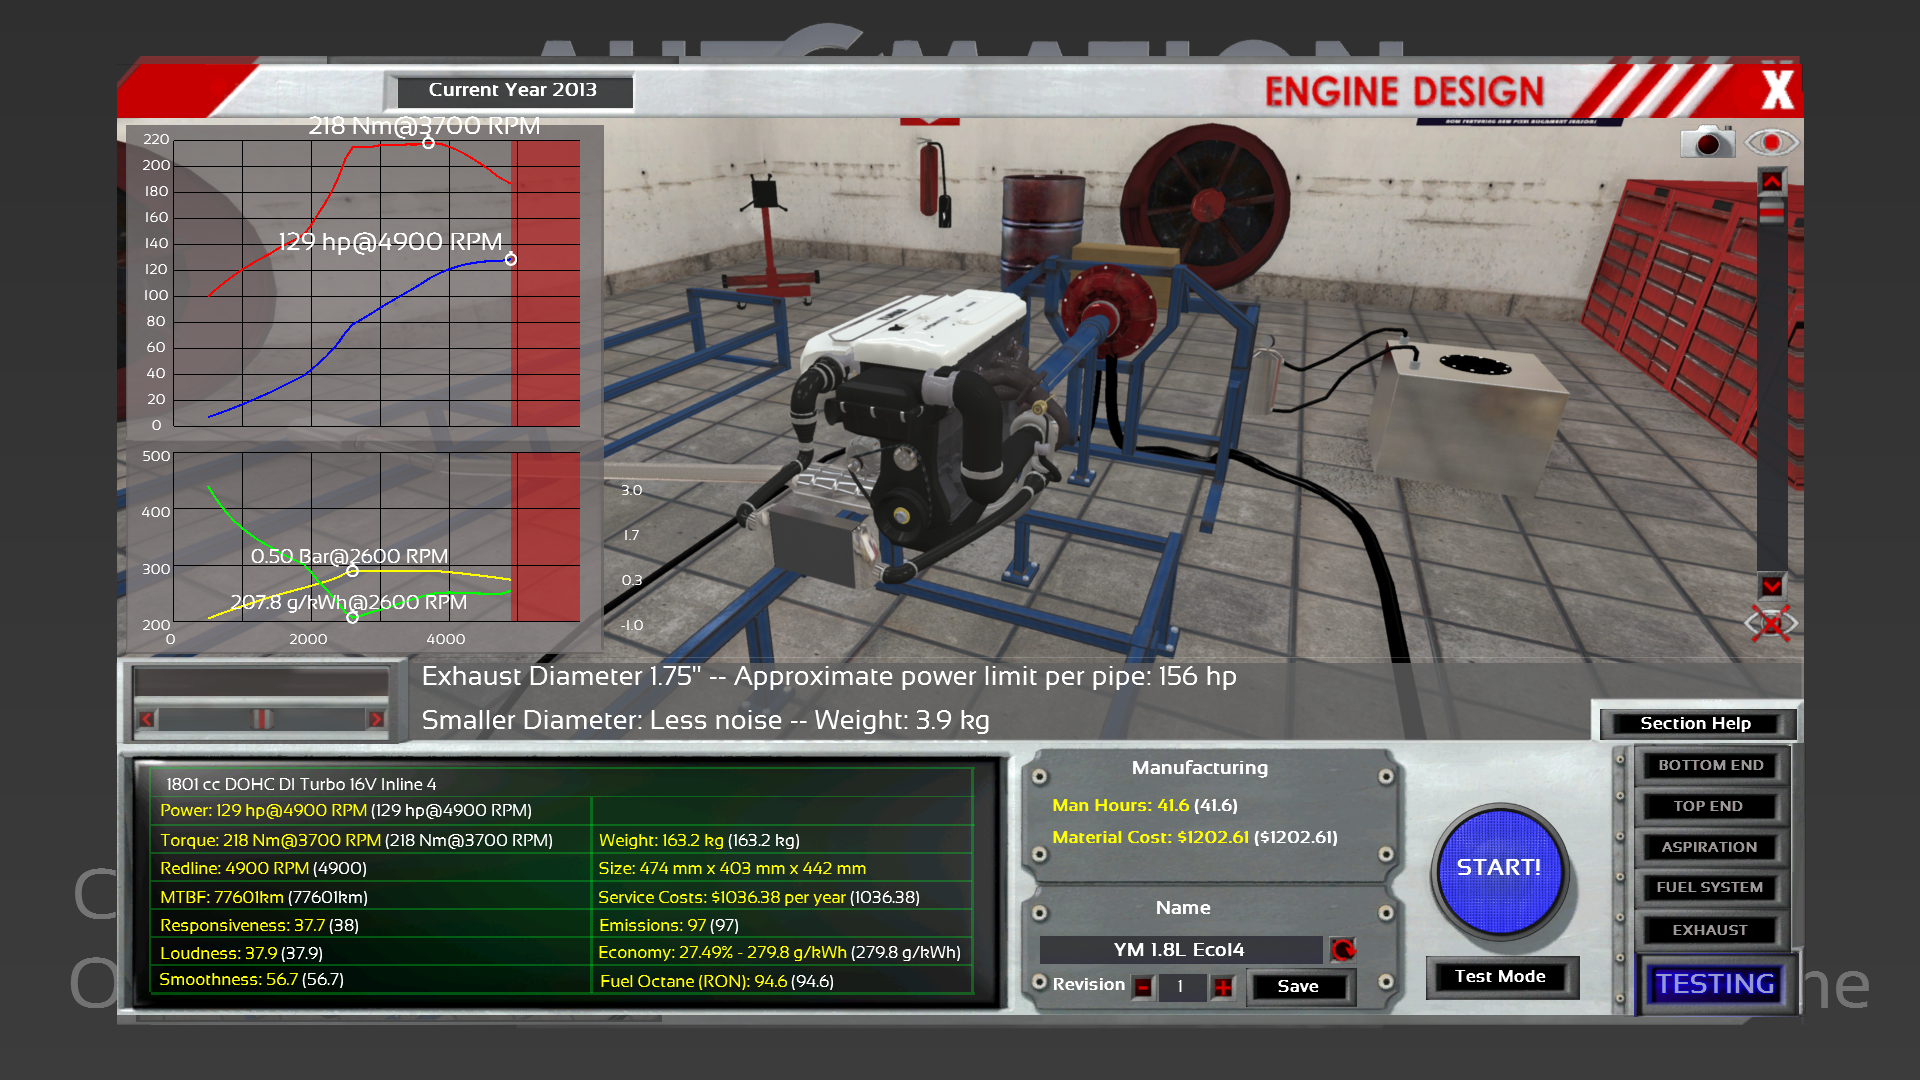The width and height of the screenshot is (1920, 1080).
Task: Adjust the vertical camera slider handle
Action: point(1771,211)
